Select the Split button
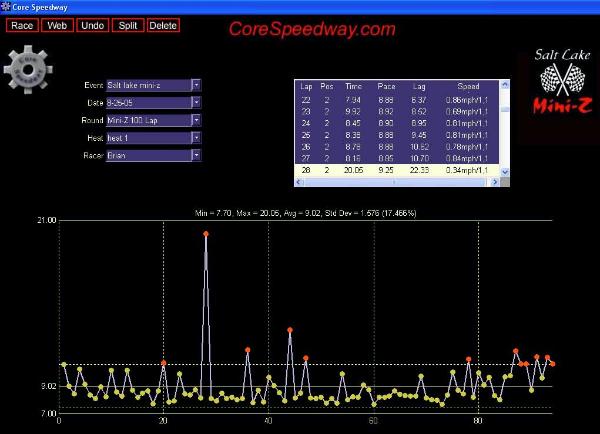The height and width of the screenshot is (434, 600). click(128, 25)
